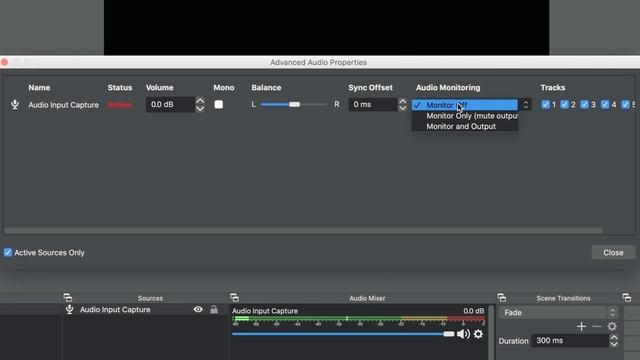
Task: Click the Volume stepper arrows
Action: (200, 104)
